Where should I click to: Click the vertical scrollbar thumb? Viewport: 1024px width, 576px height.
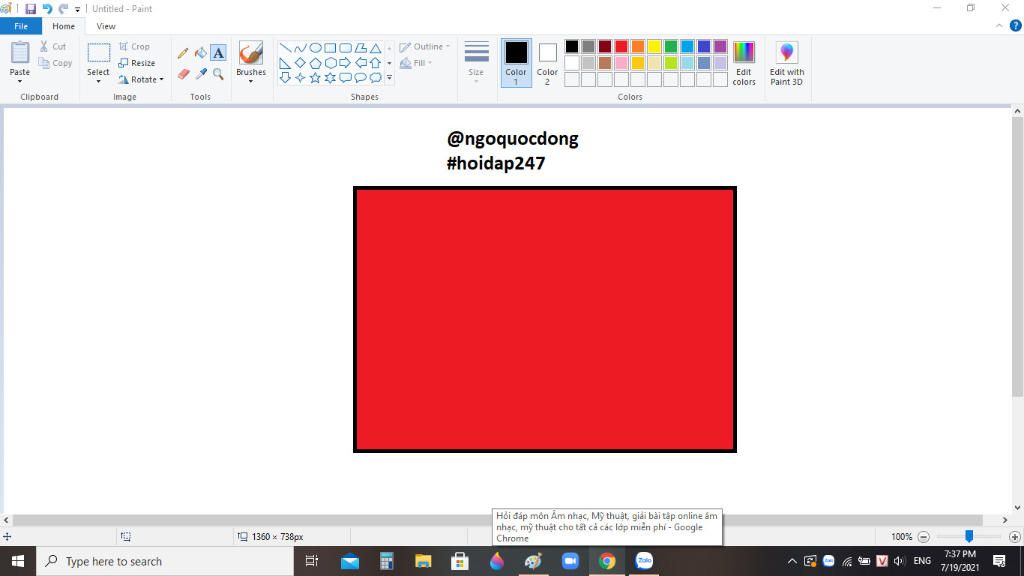pos(1017,257)
